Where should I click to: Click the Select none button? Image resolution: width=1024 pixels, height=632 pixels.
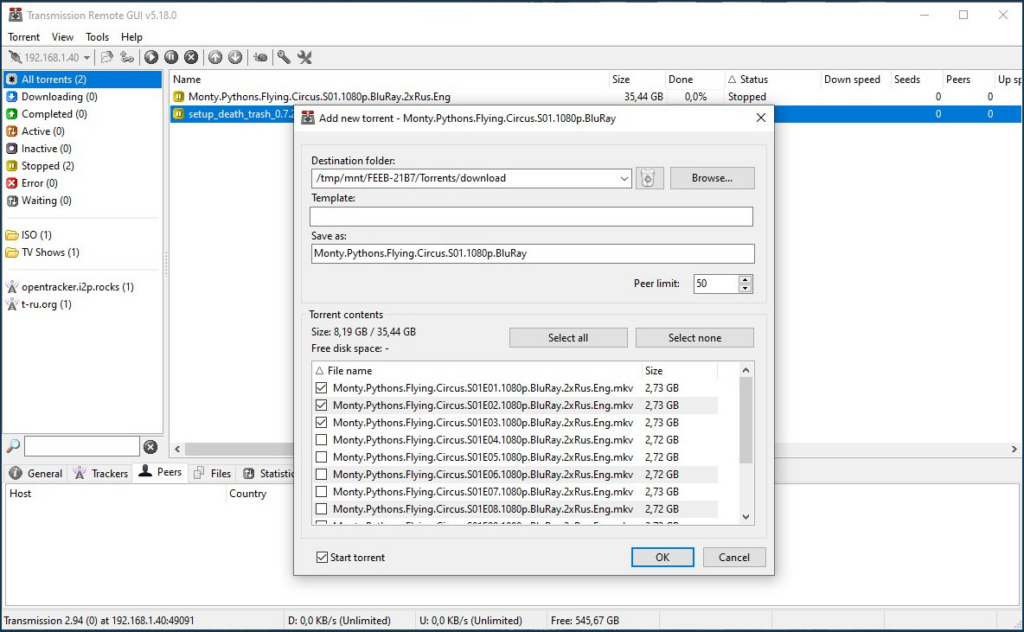tap(694, 338)
